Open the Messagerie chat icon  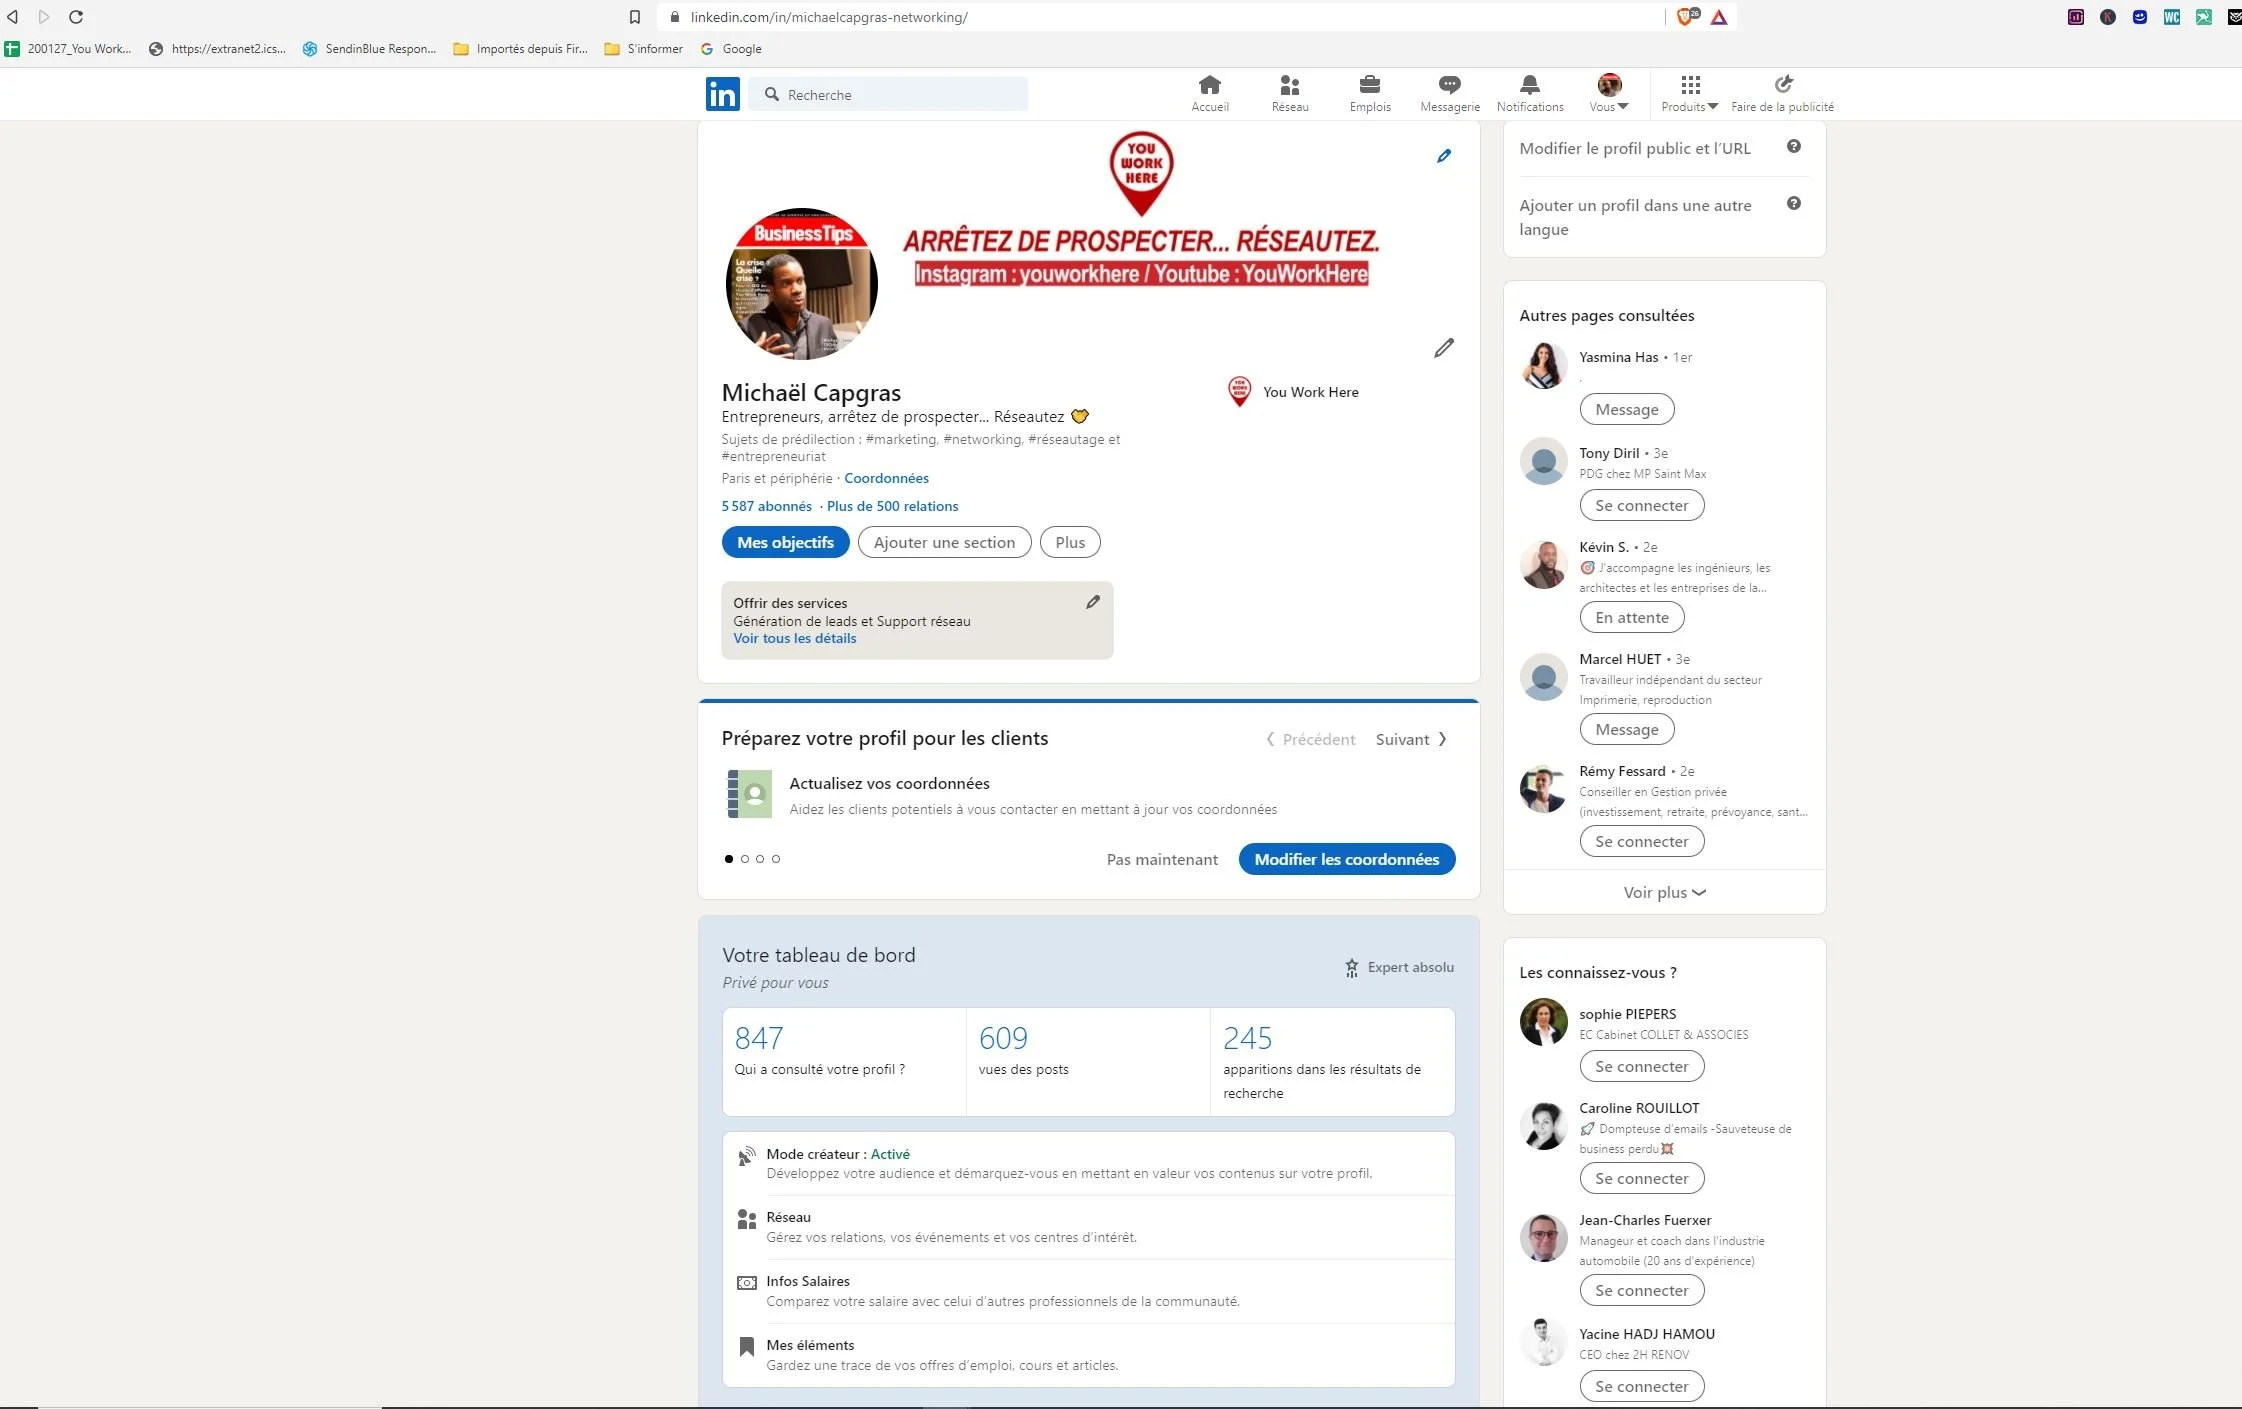click(1449, 85)
